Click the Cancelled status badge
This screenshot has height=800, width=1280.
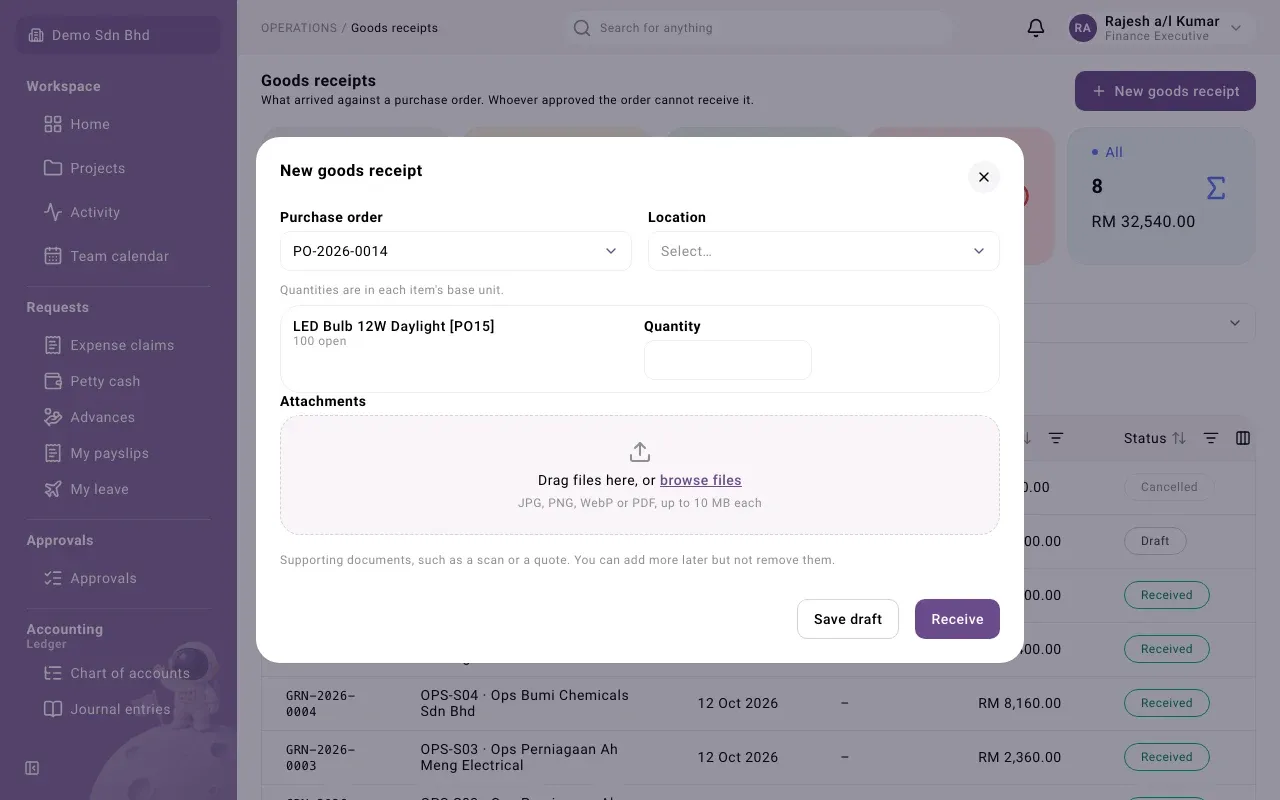click(1169, 487)
